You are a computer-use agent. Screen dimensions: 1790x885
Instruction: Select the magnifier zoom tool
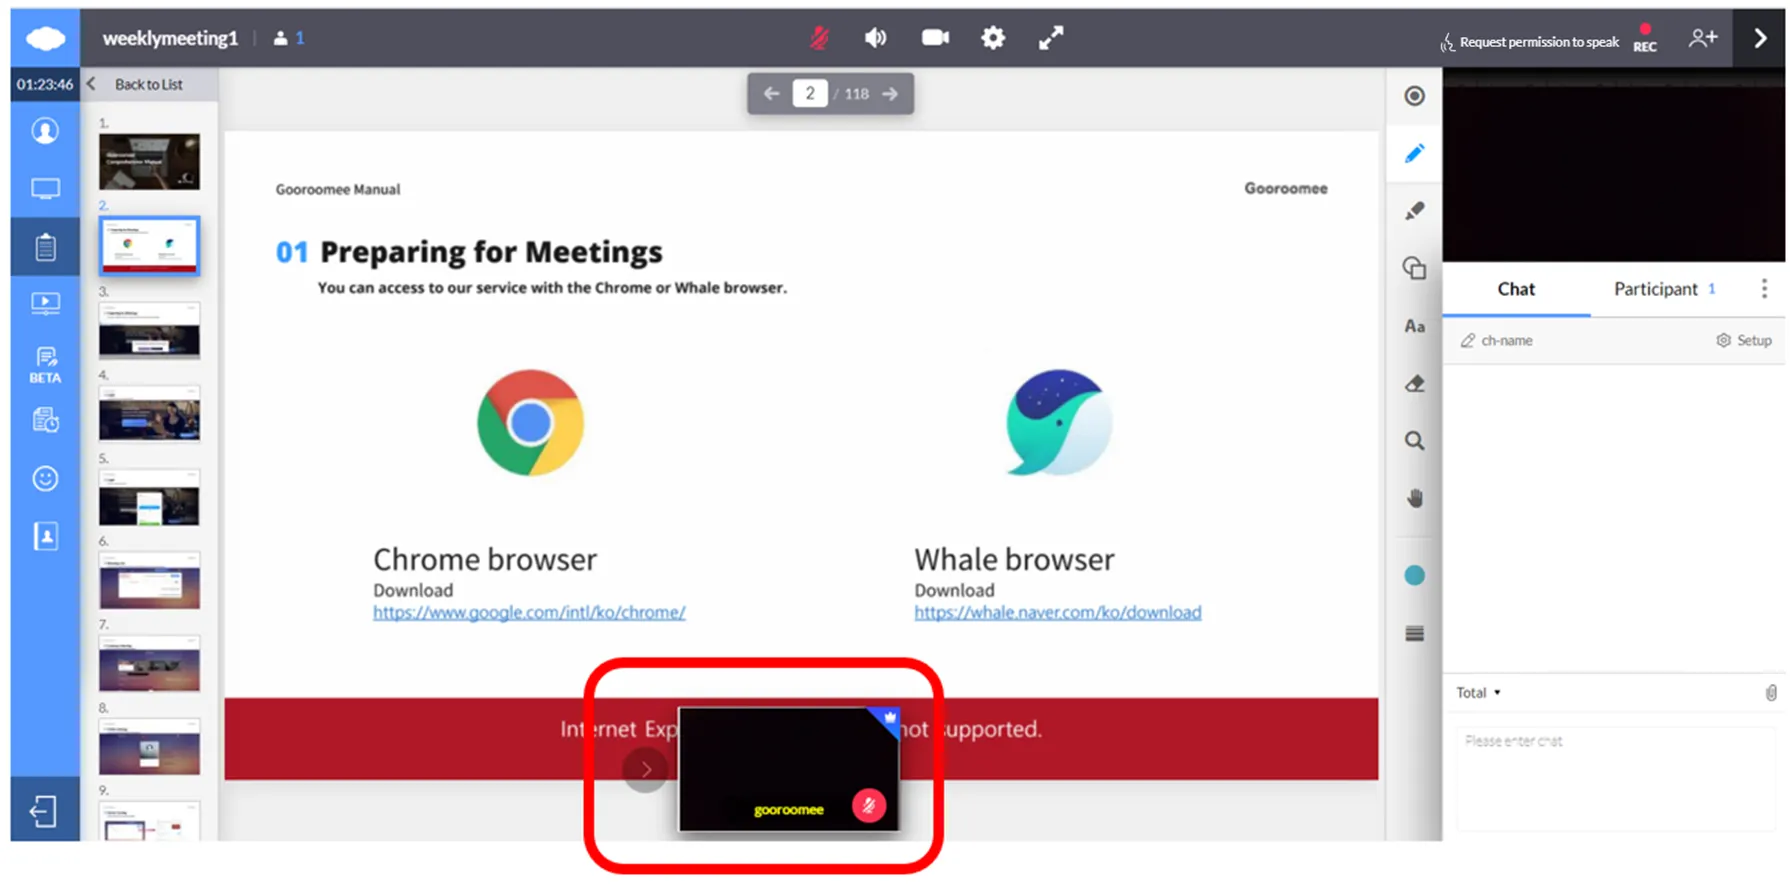pyautogui.click(x=1414, y=441)
